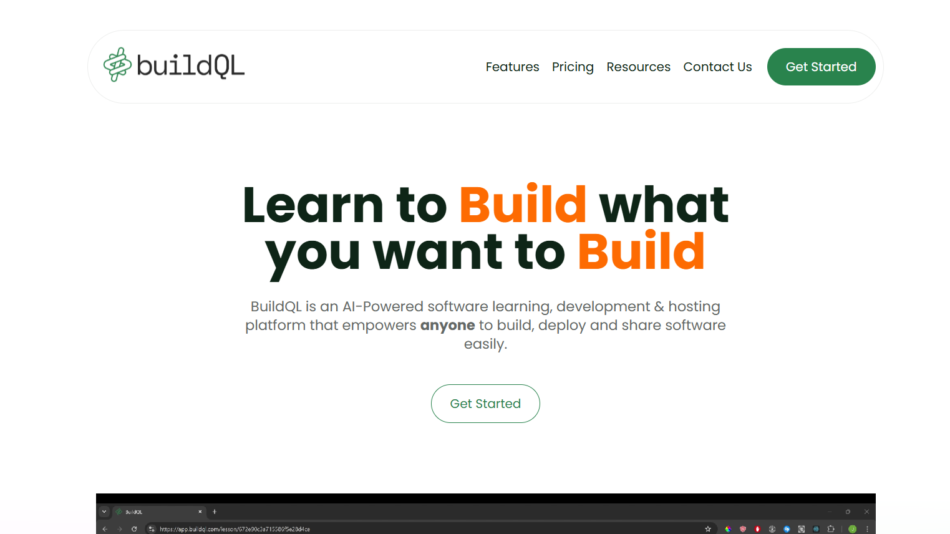The image size is (950, 534).
Task: Click the green profile avatar icon
Action: [x=852, y=529]
